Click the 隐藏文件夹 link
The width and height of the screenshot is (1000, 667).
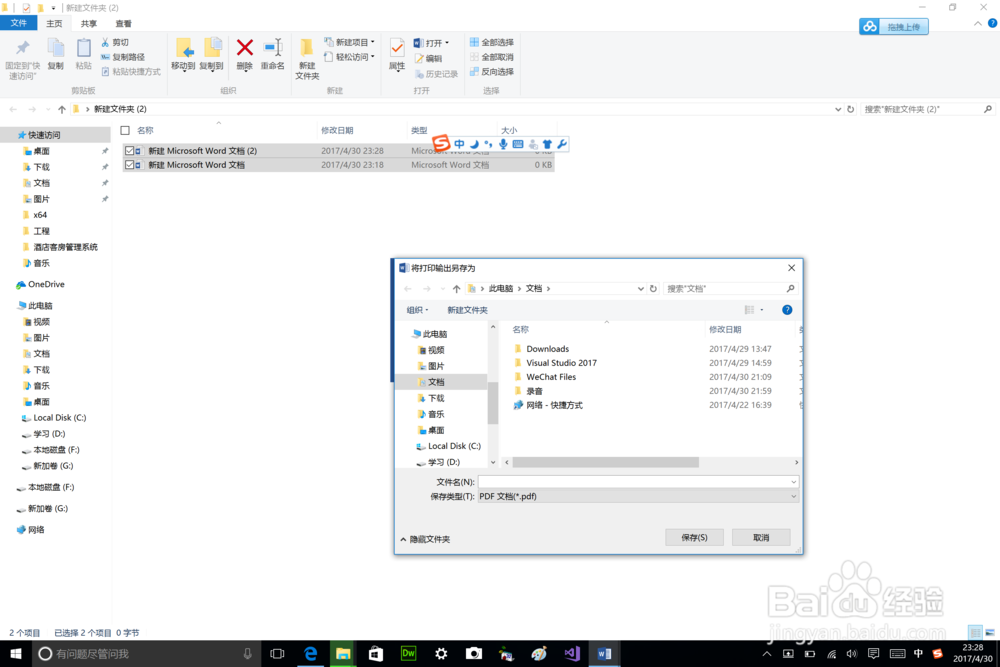427,537
